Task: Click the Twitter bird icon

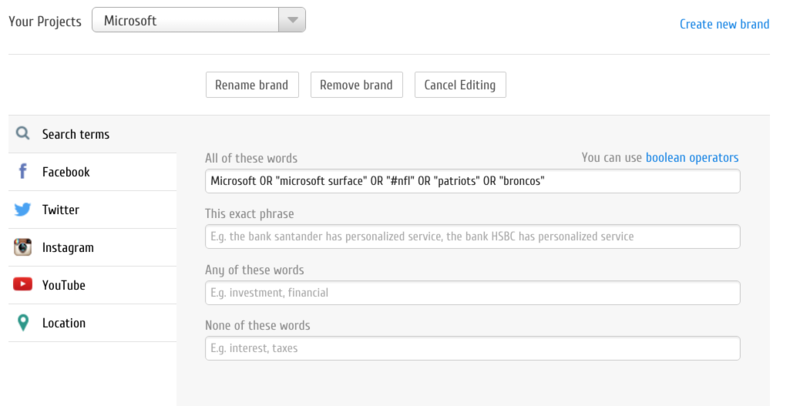Action: coord(22,210)
